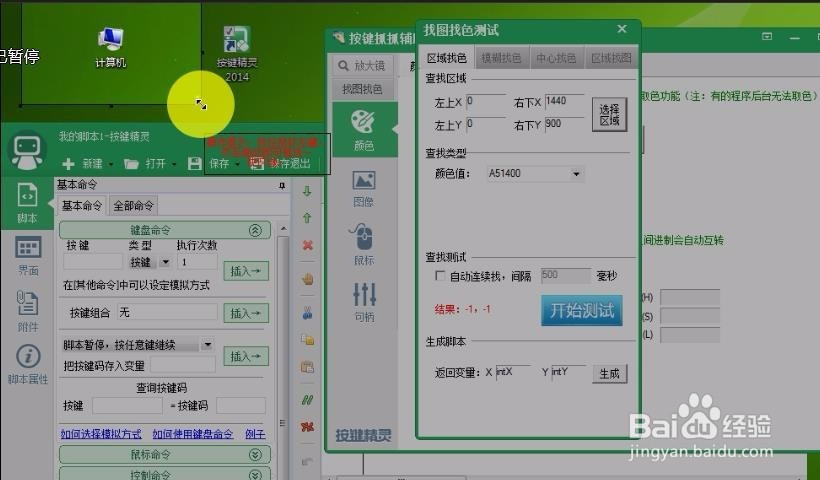Click the 开始测试 button
The width and height of the screenshot is (820, 480).
click(582, 311)
